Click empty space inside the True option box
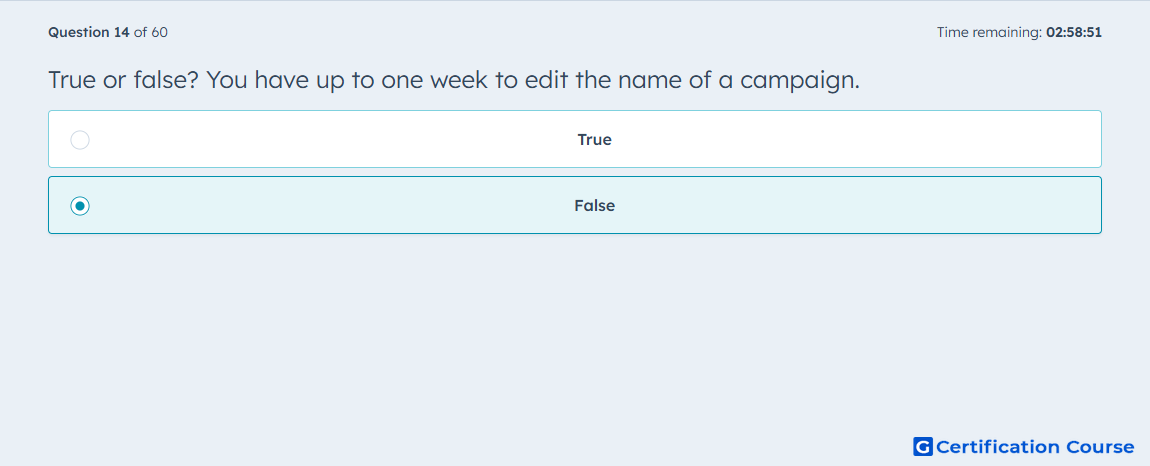Screen dimensions: 1150x466 (330, 139)
